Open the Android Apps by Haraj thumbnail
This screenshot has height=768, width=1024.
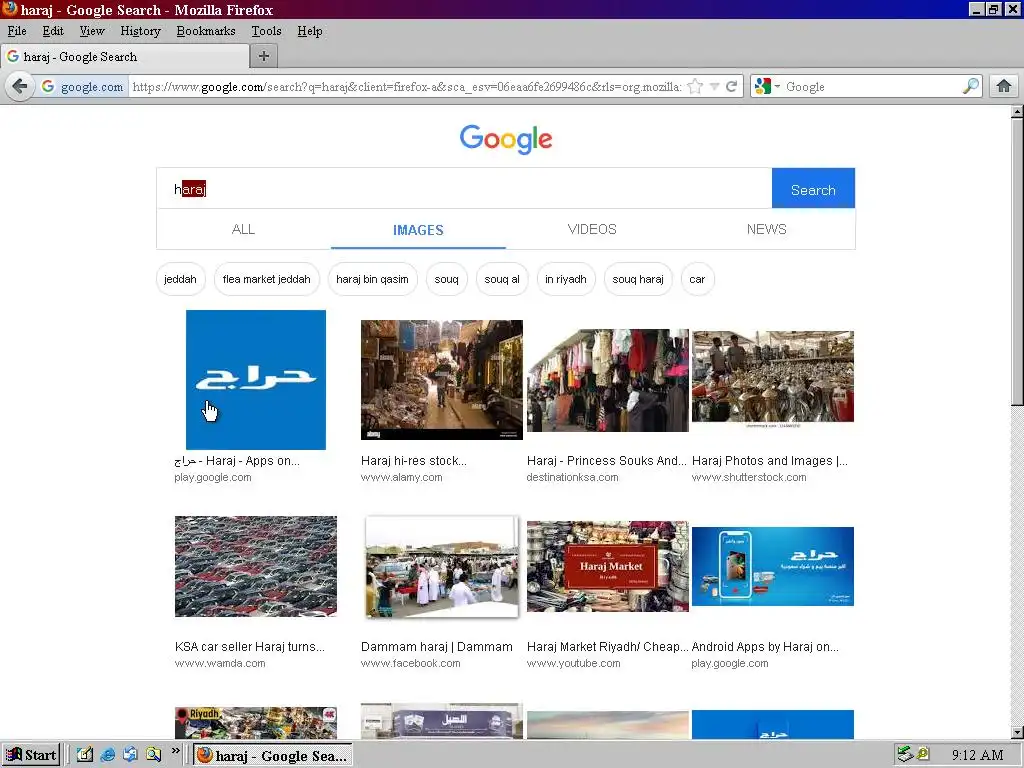(773, 566)
